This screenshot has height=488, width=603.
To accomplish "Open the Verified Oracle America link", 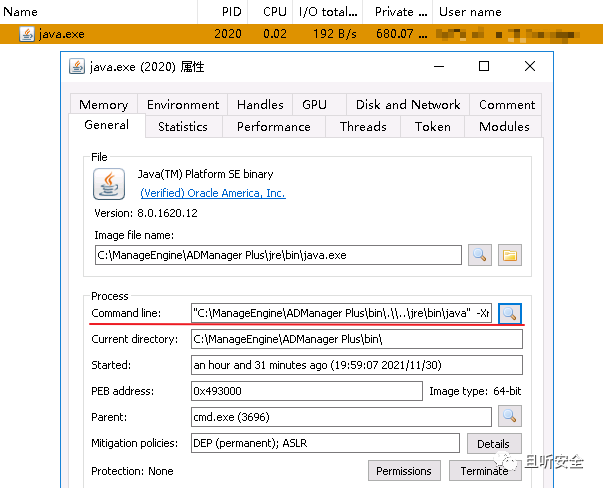I will pos(213,193).
